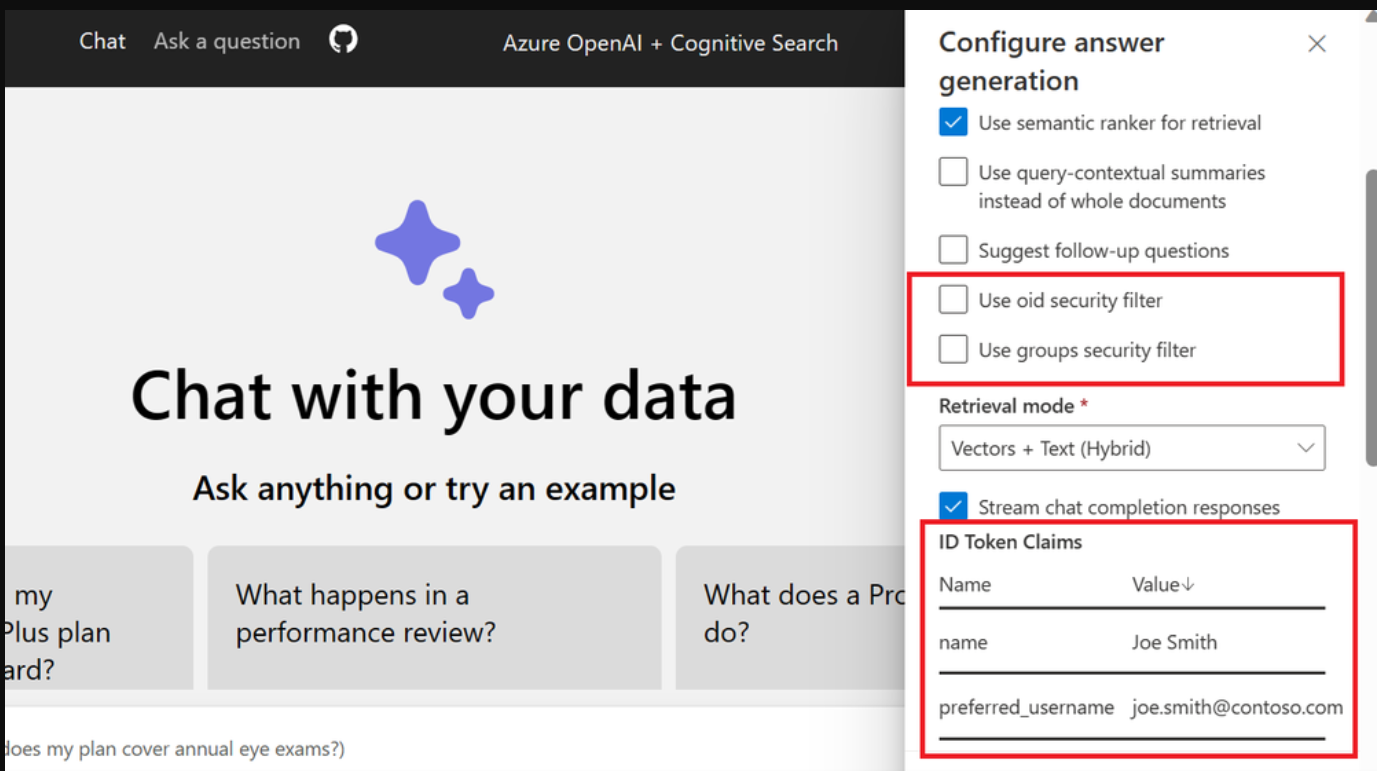The width and height of the screenshot is (1377, 771).
Task: Enable query-contextual summaries checkbox
Action: [x=953, y=172]
